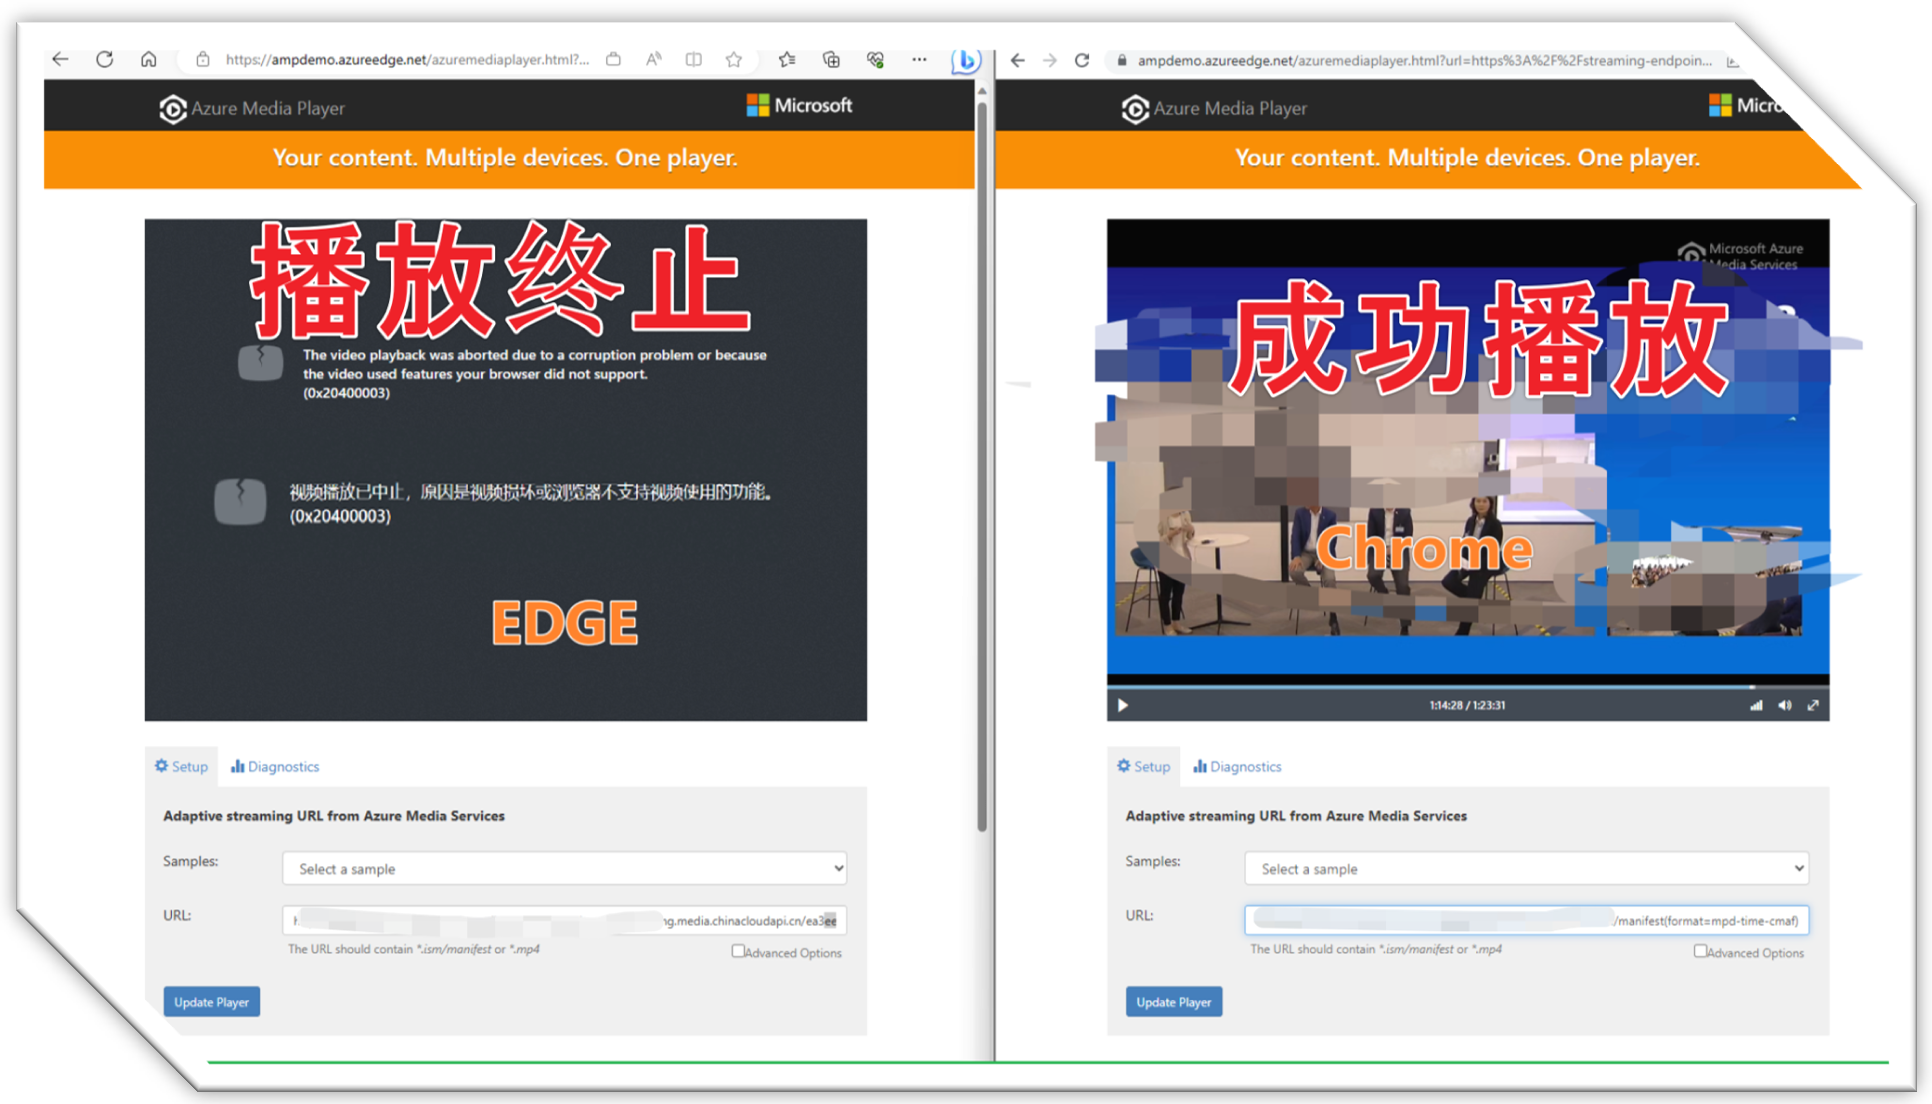Switch to Diagnostics tab in right pane
Image resolution: width=1932 pixels, height=1104 pixels.
click(x=1237, y=766)
